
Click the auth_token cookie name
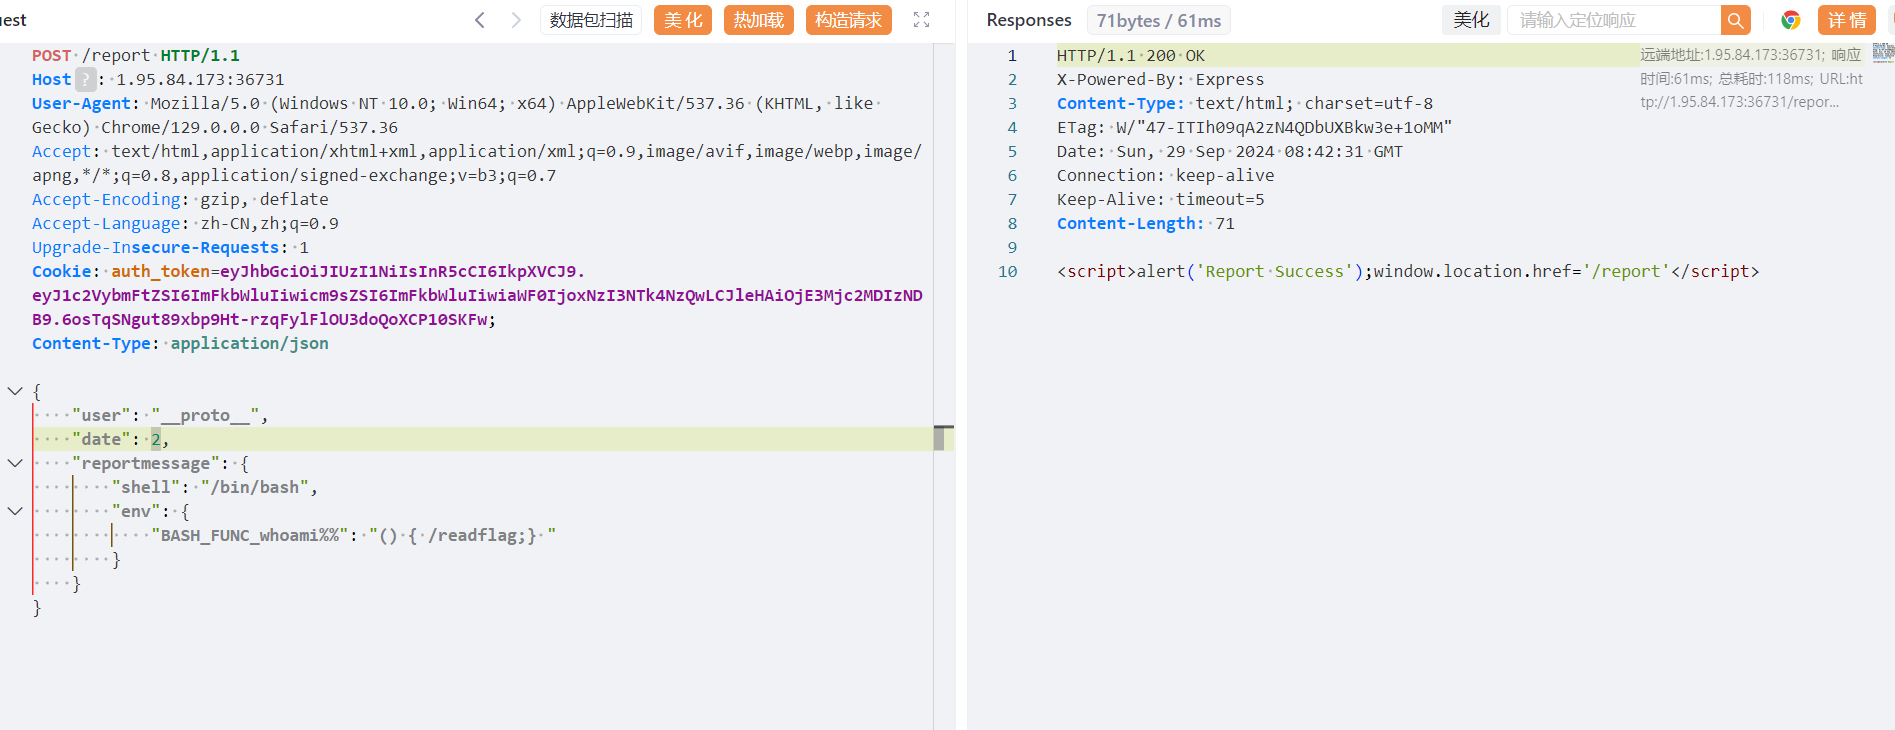point(160,271)
